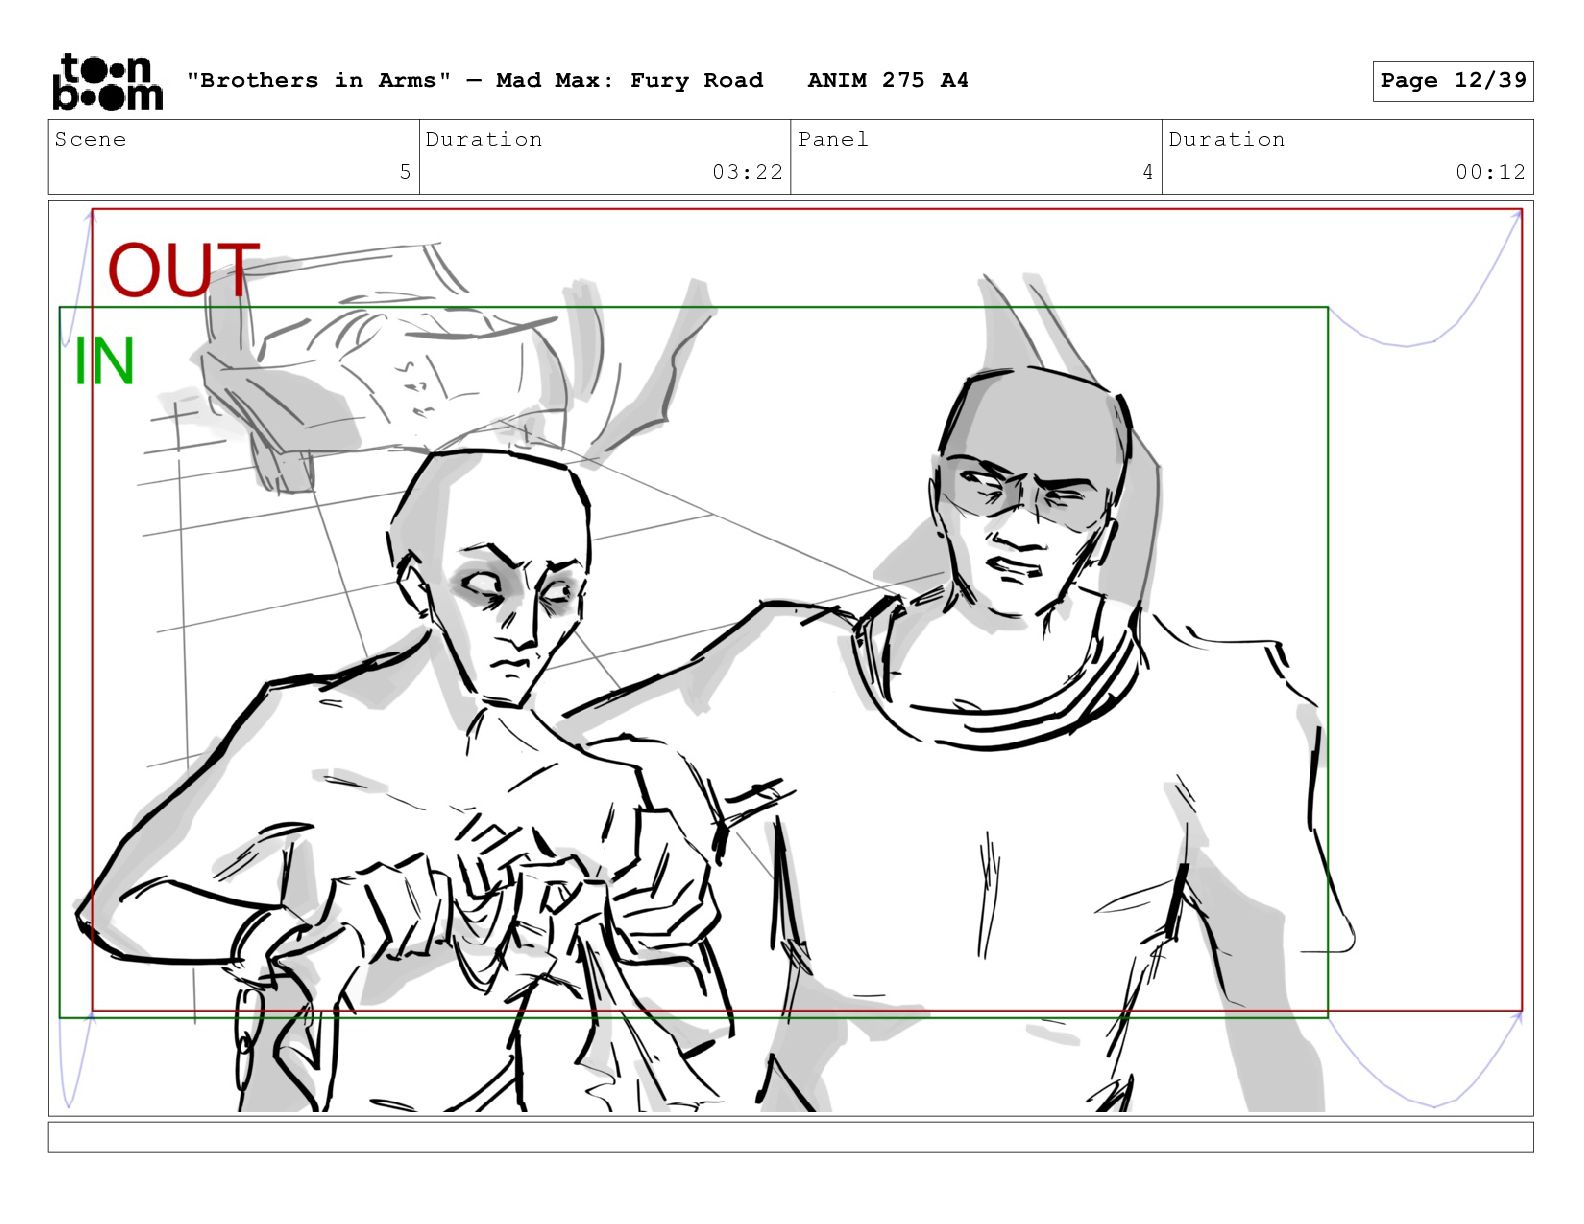Image resolution: width=1584 pixels, height=1224 pixels.
Task: Click the first Duration header beside Scene
Action: point(484,139)
